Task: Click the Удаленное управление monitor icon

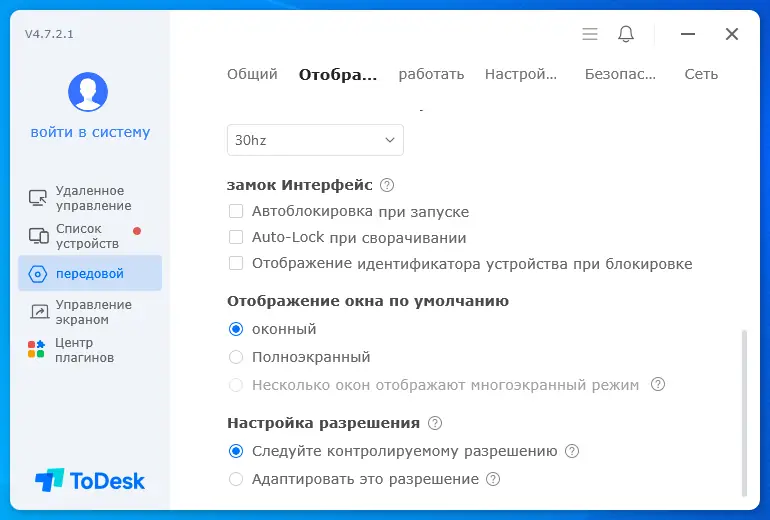Action: coord(38,198)
